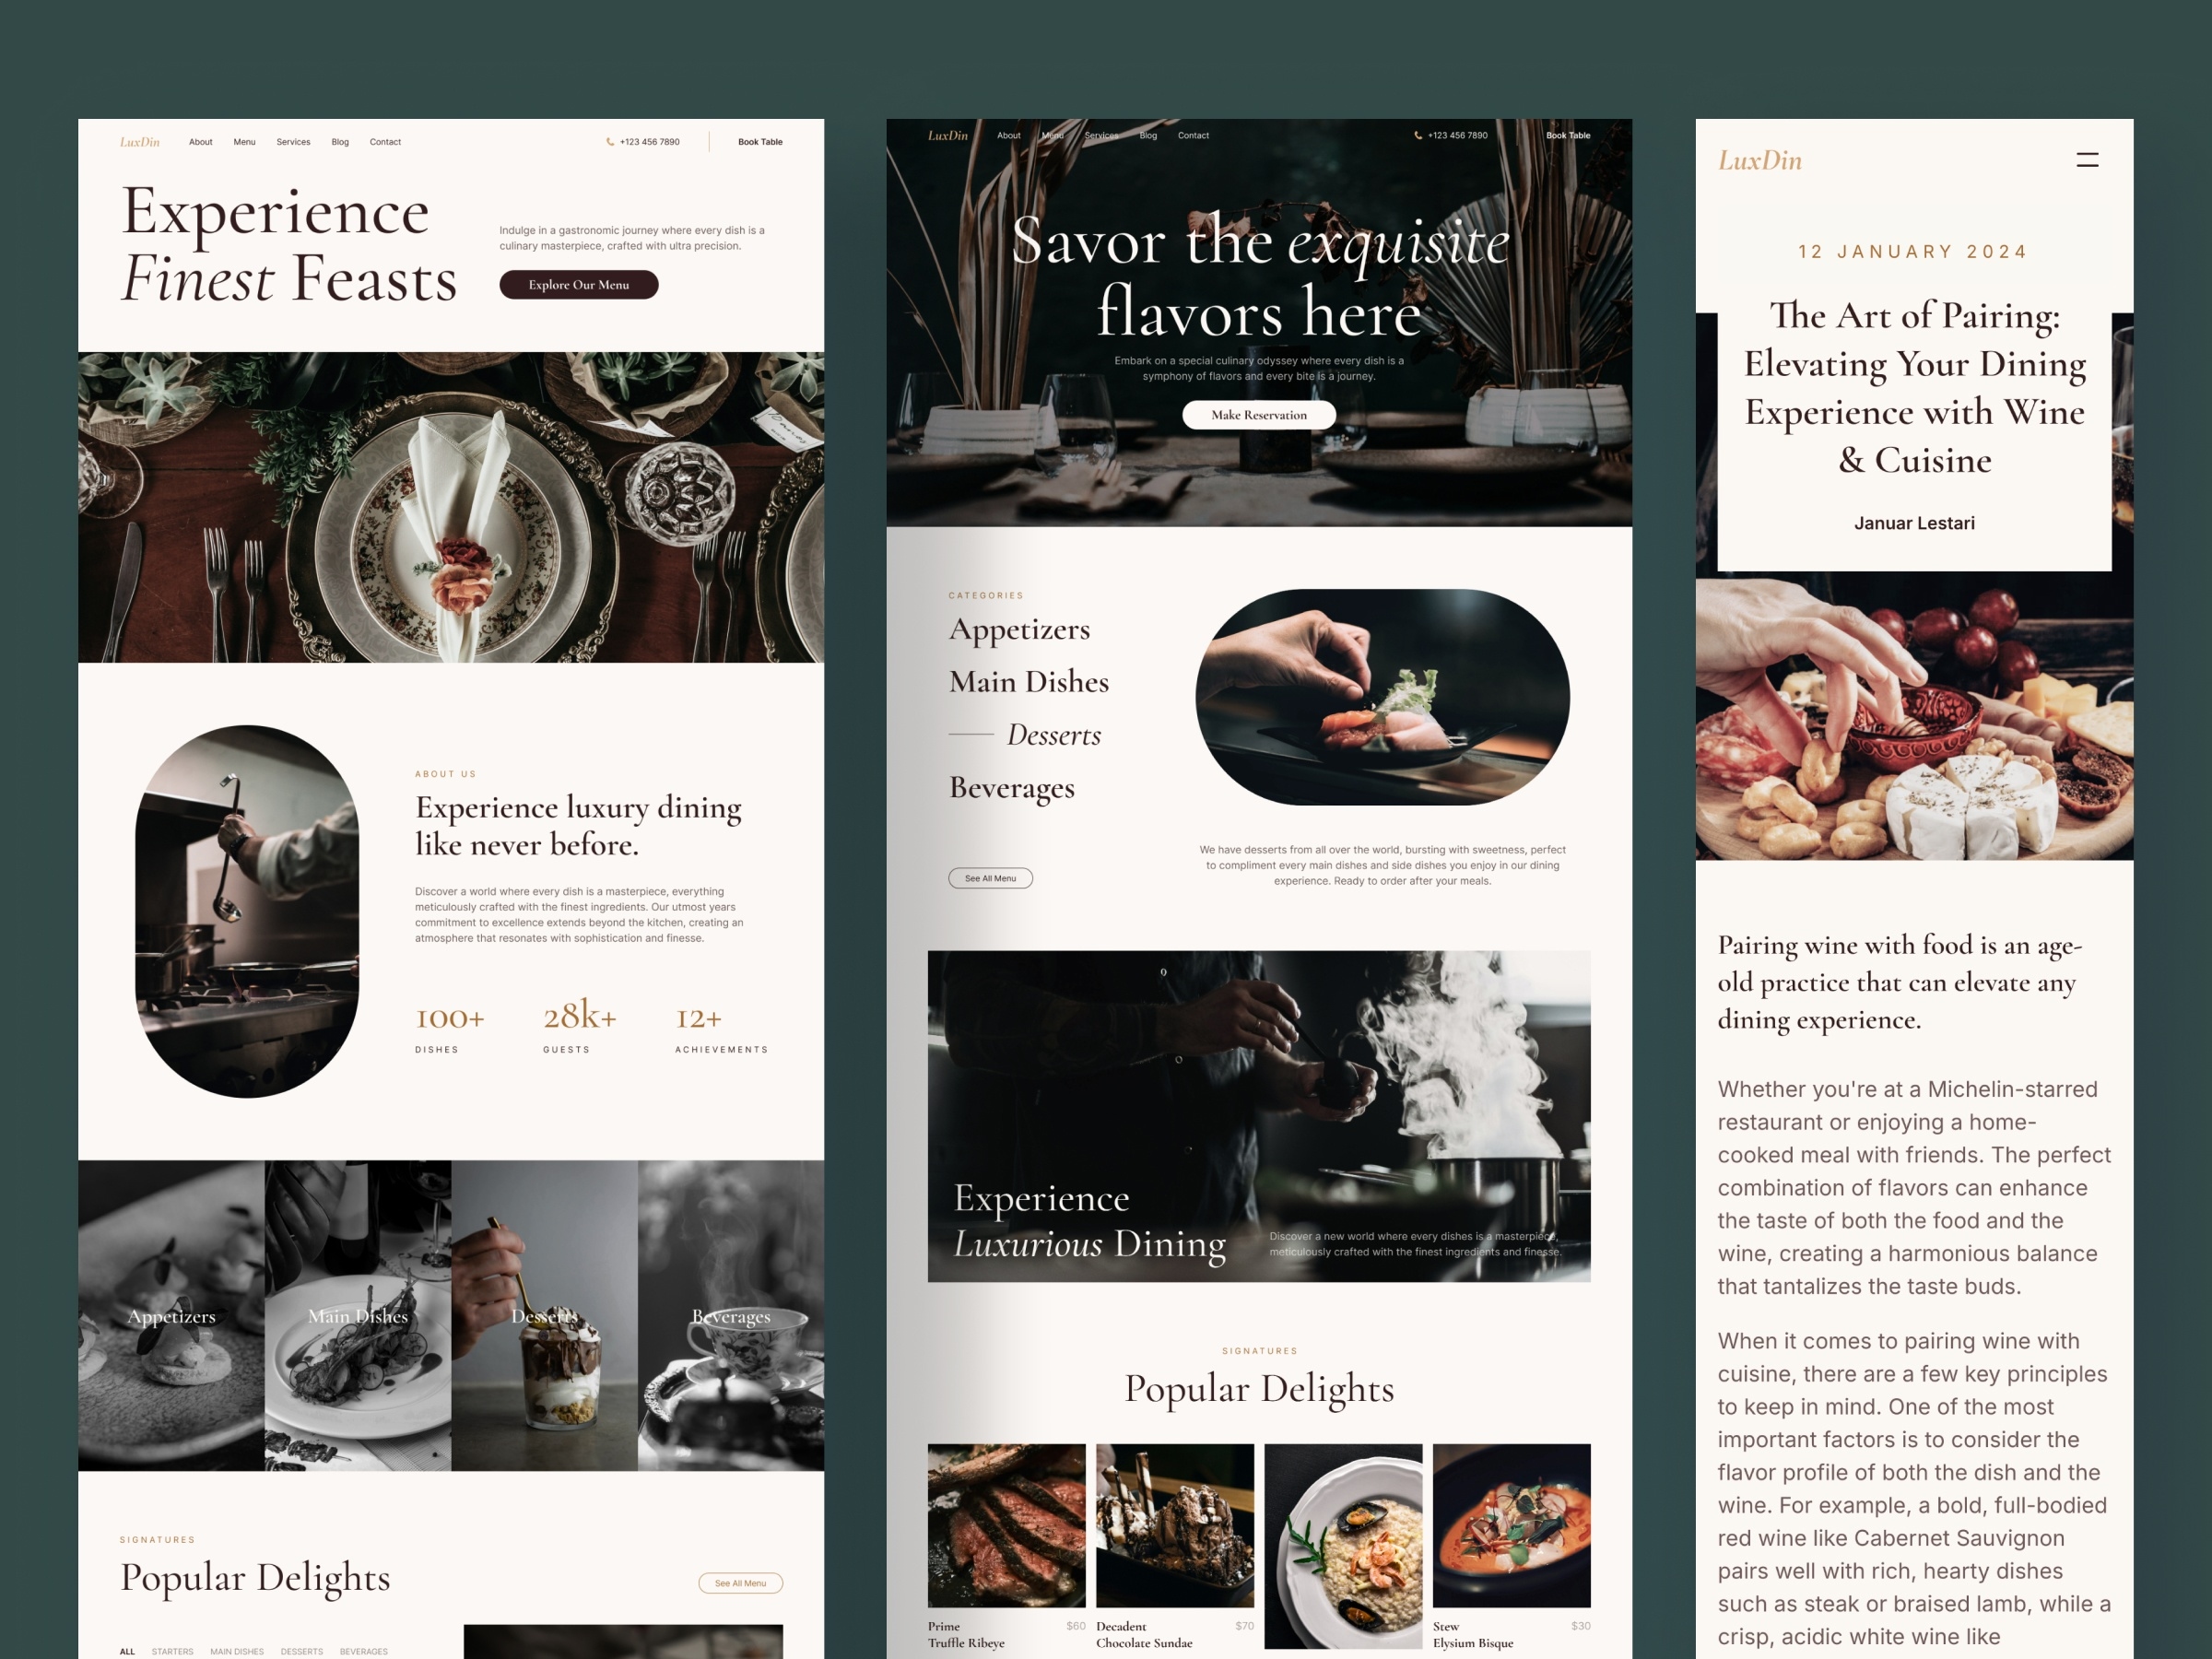The width and height of the screenshot is (2212, 1659).
Task: Click the hamburger menu icon on LuxDin mobile
Action: [2088, 159]
